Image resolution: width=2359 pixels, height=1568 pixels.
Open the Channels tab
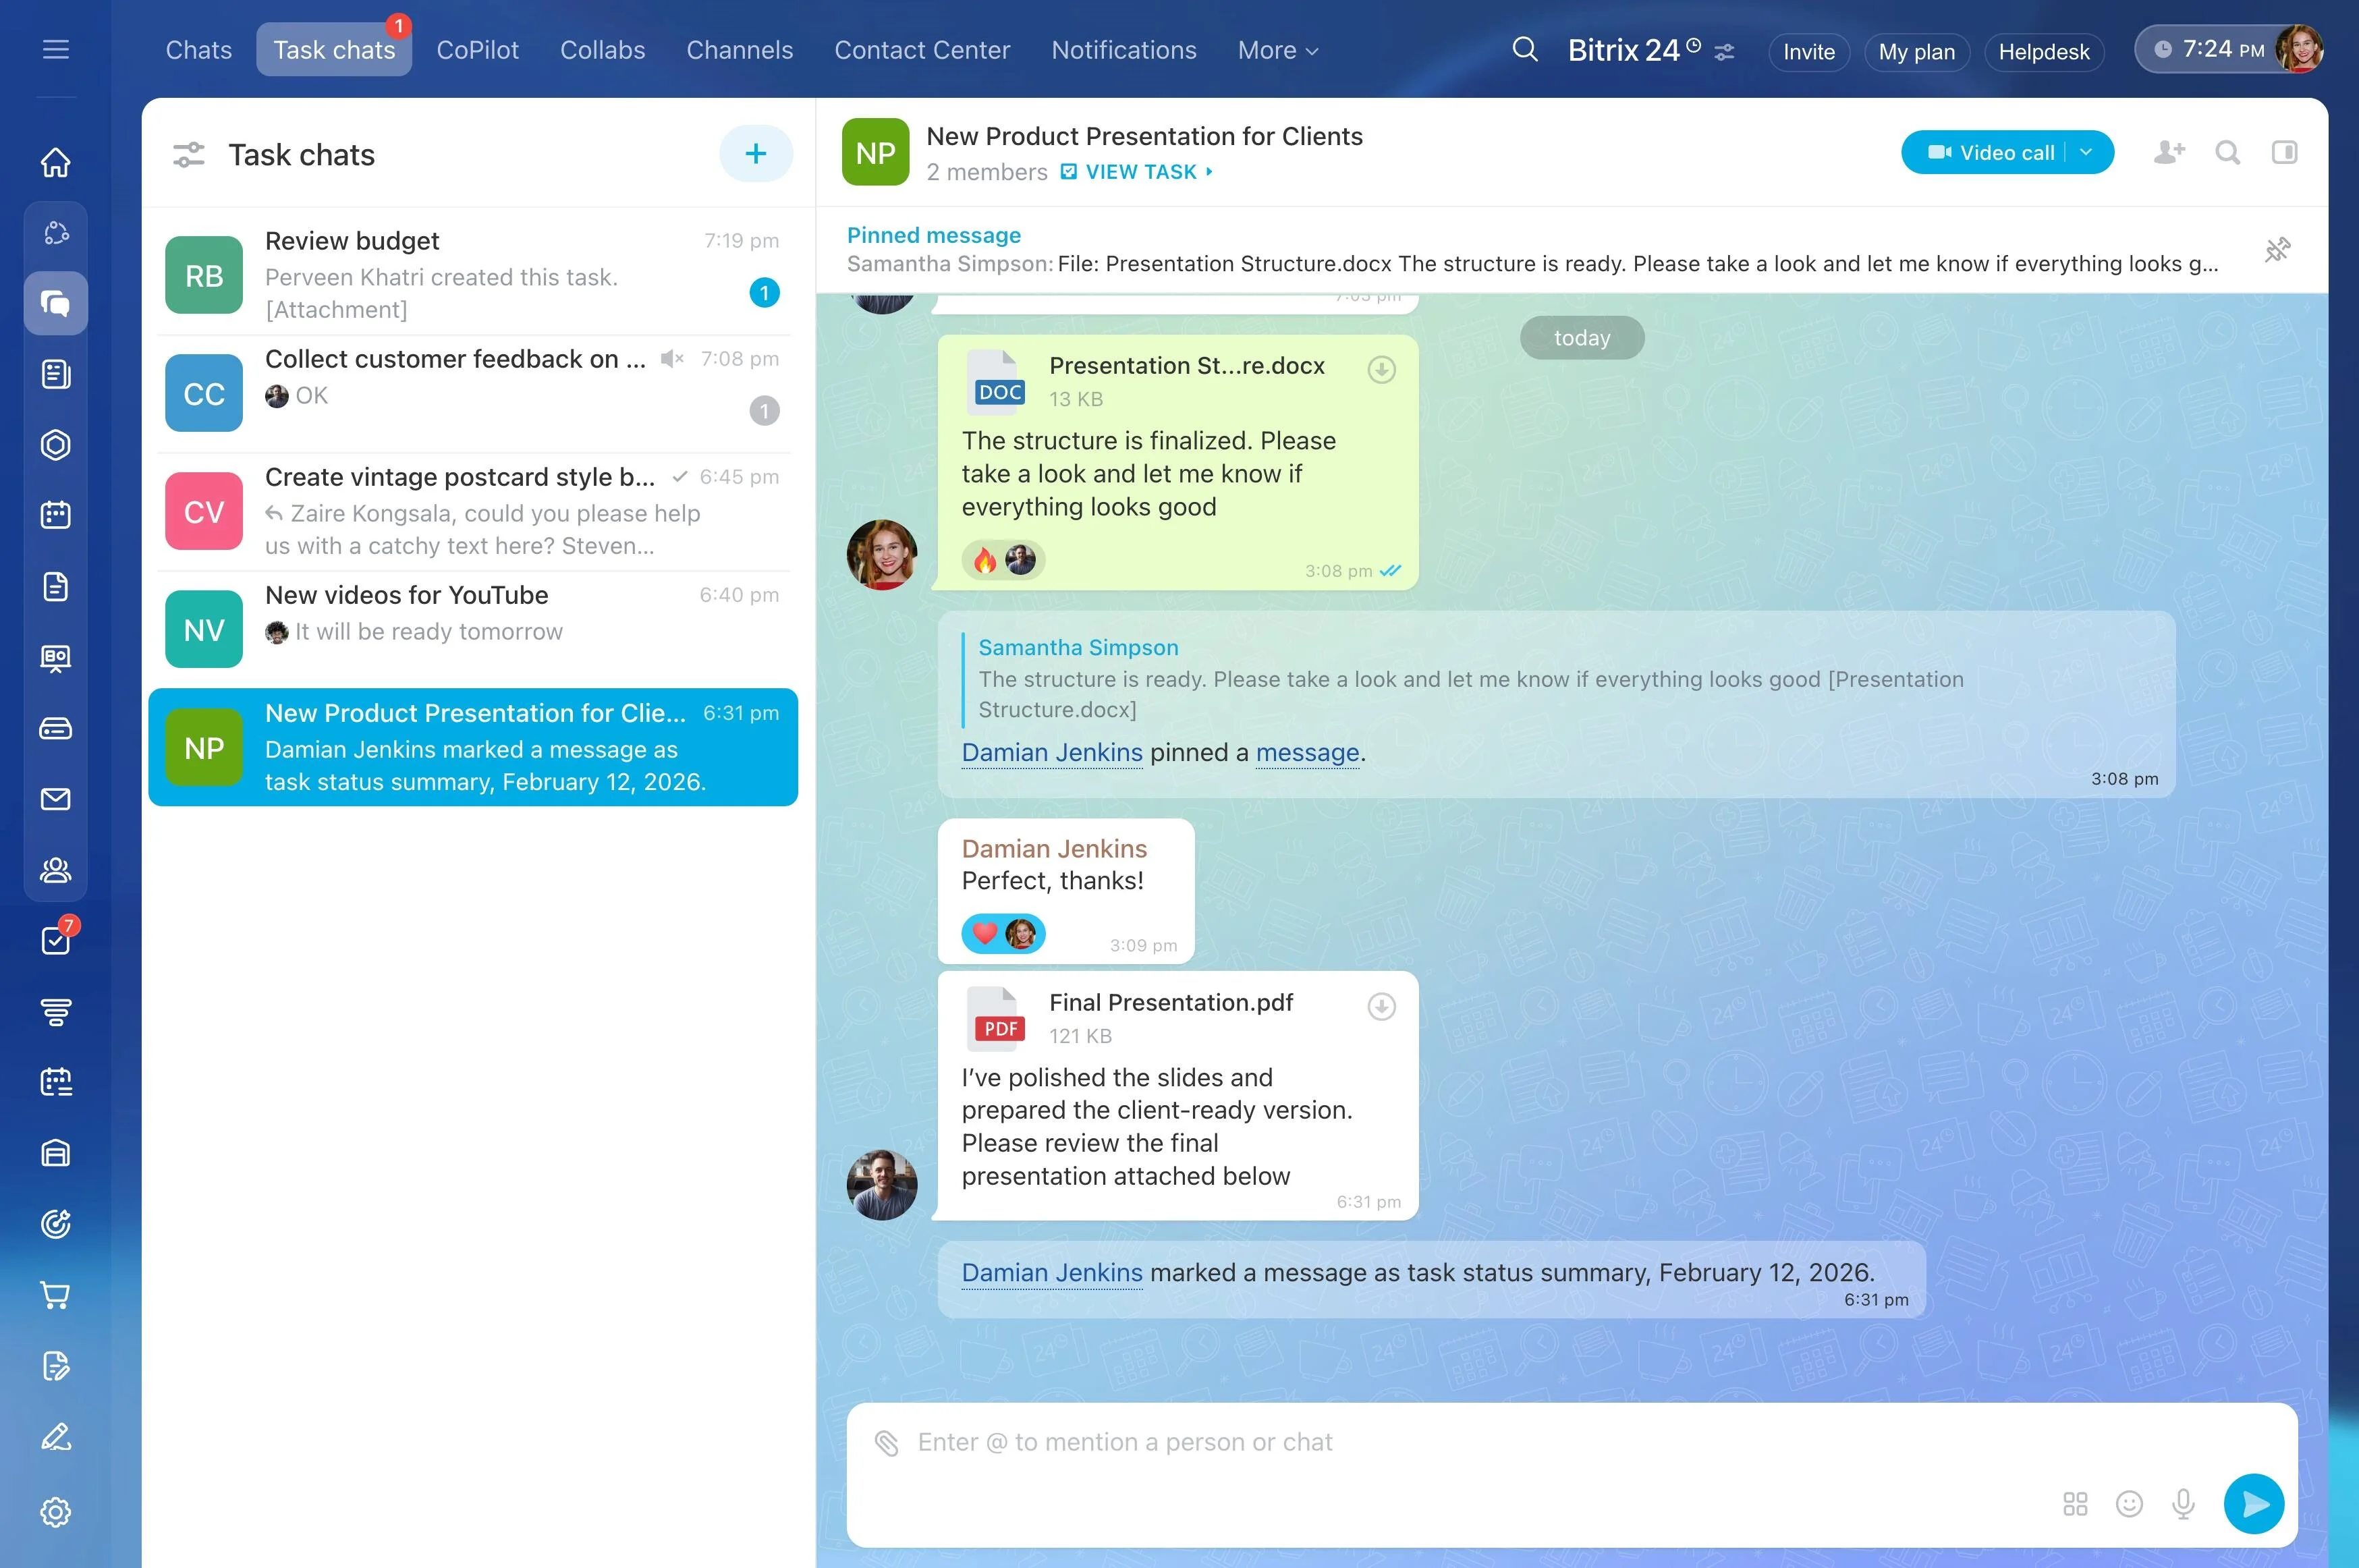739,50
